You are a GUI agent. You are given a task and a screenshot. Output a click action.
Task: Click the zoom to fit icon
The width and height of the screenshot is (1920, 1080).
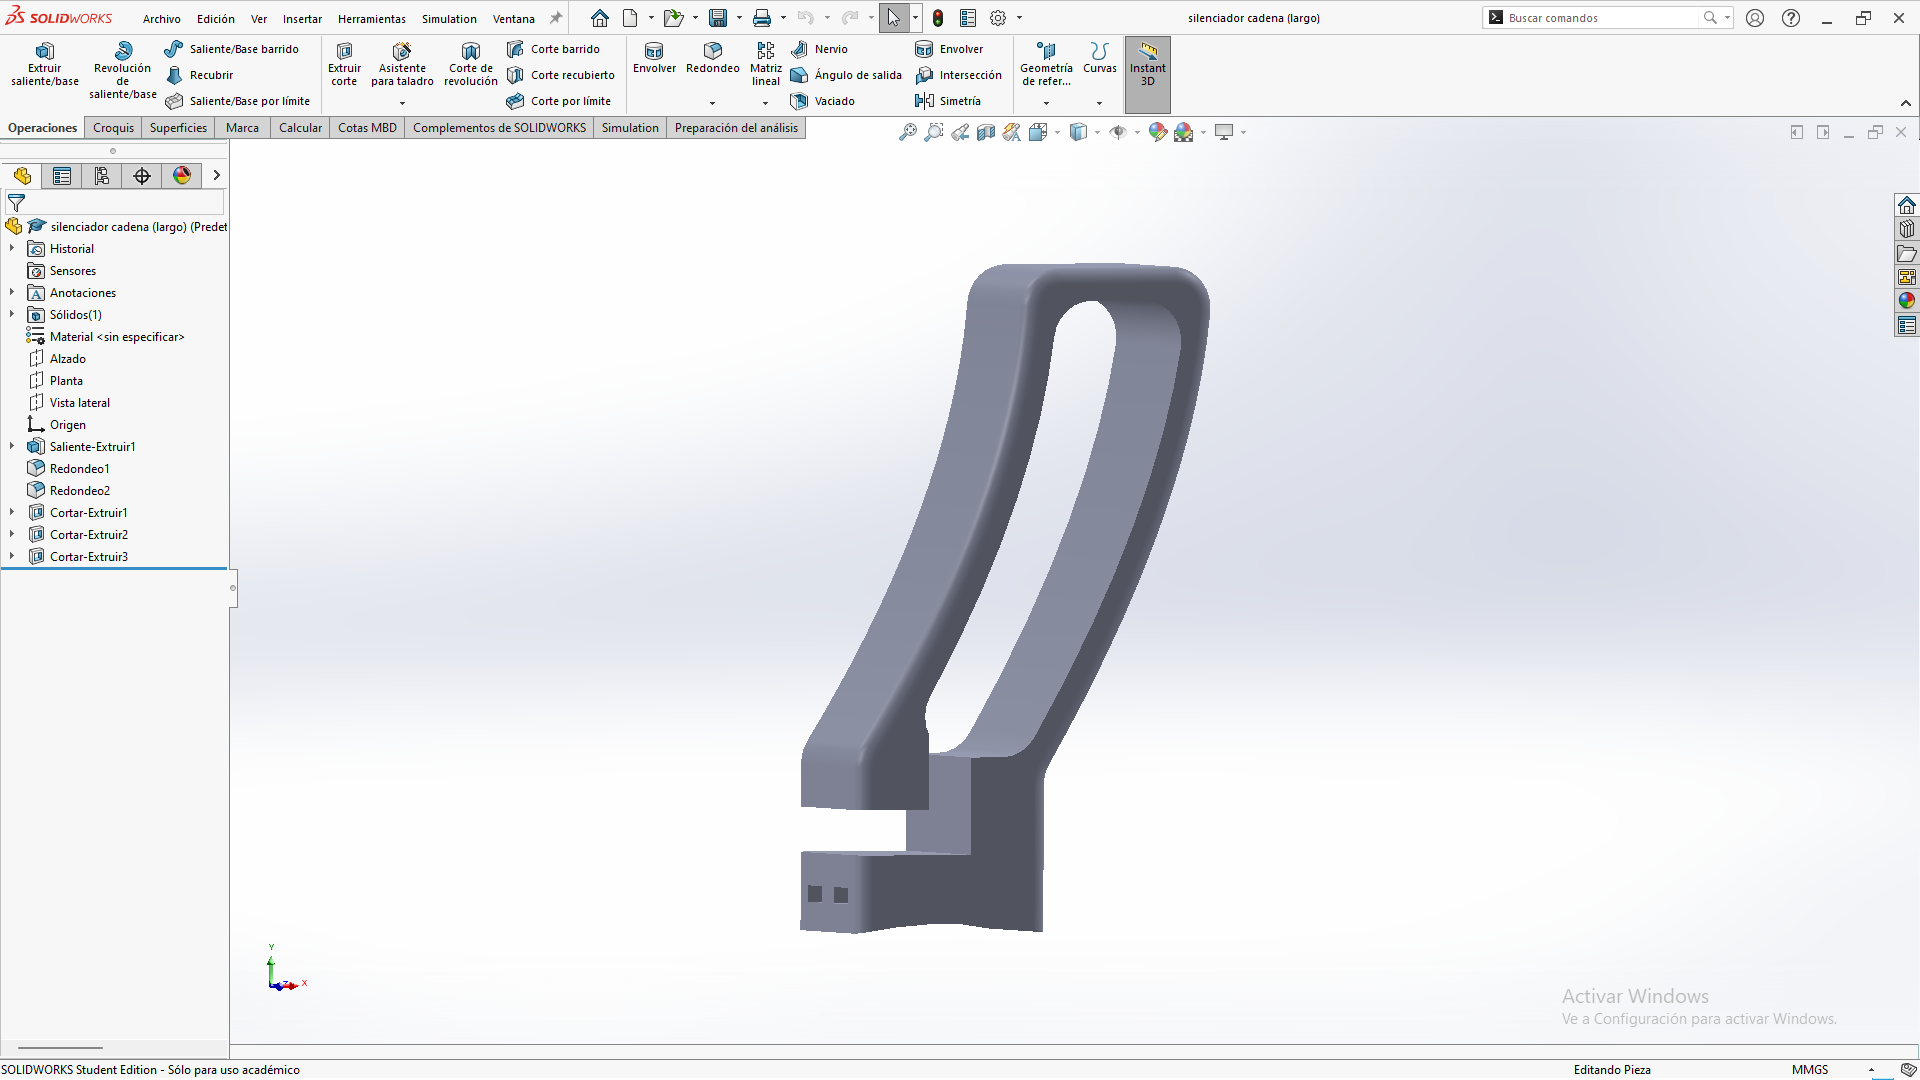(907, 132)
